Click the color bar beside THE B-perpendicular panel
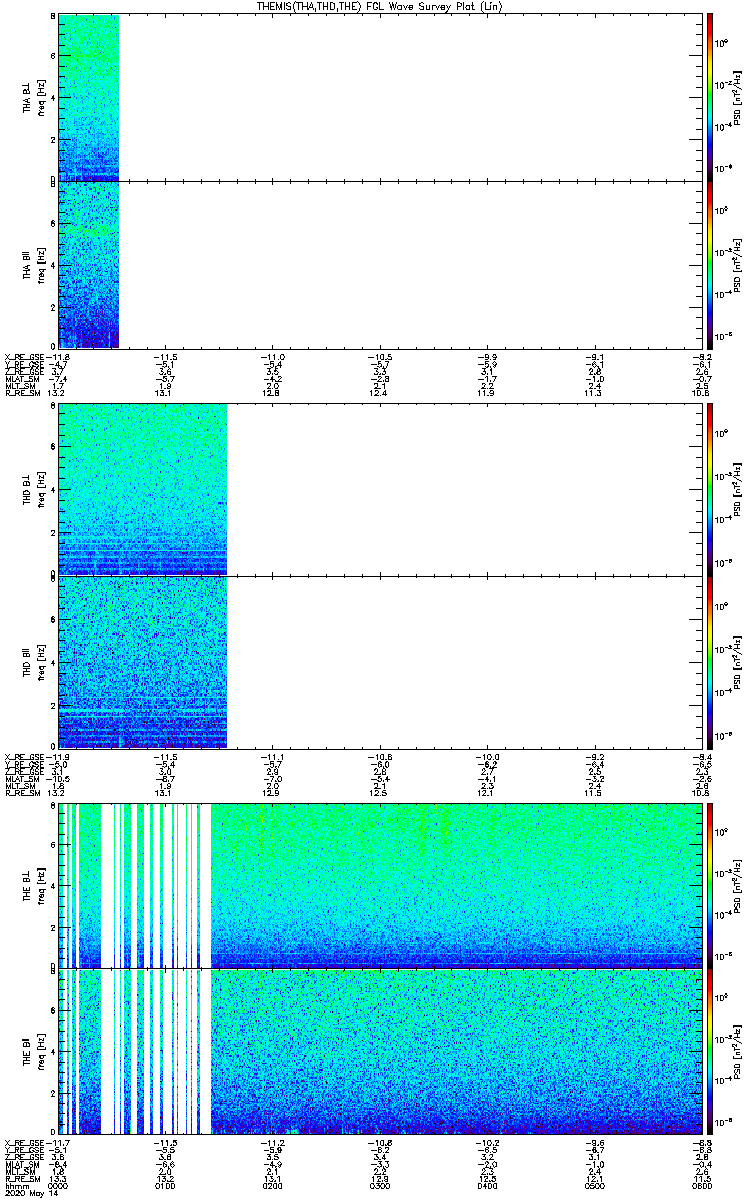This screenshot has height=1200, width=750. pyautogui.click(x=710, y=885)
